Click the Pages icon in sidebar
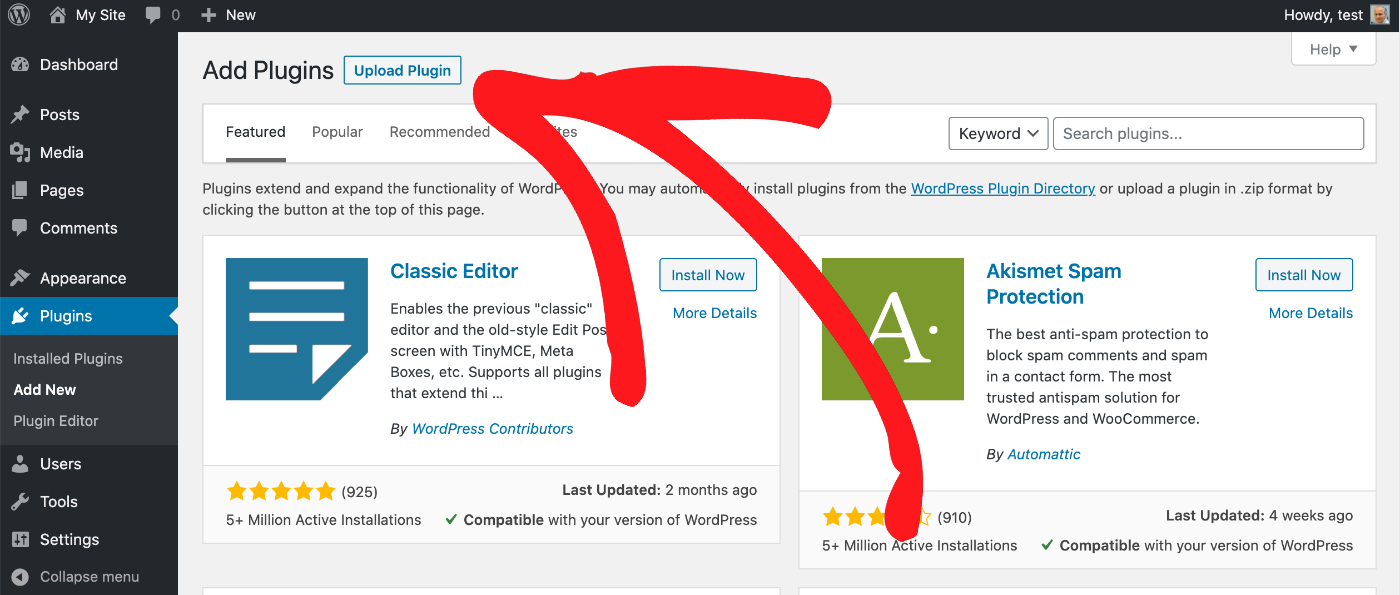 tap(20, 191)
